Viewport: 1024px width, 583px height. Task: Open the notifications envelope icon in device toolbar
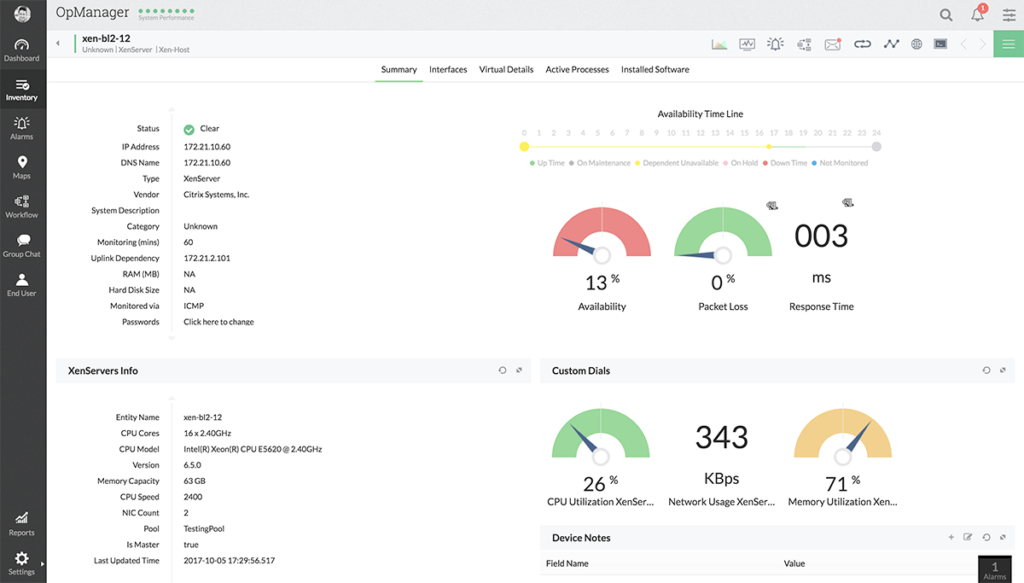pyautogui.click(x=832, y=44)
